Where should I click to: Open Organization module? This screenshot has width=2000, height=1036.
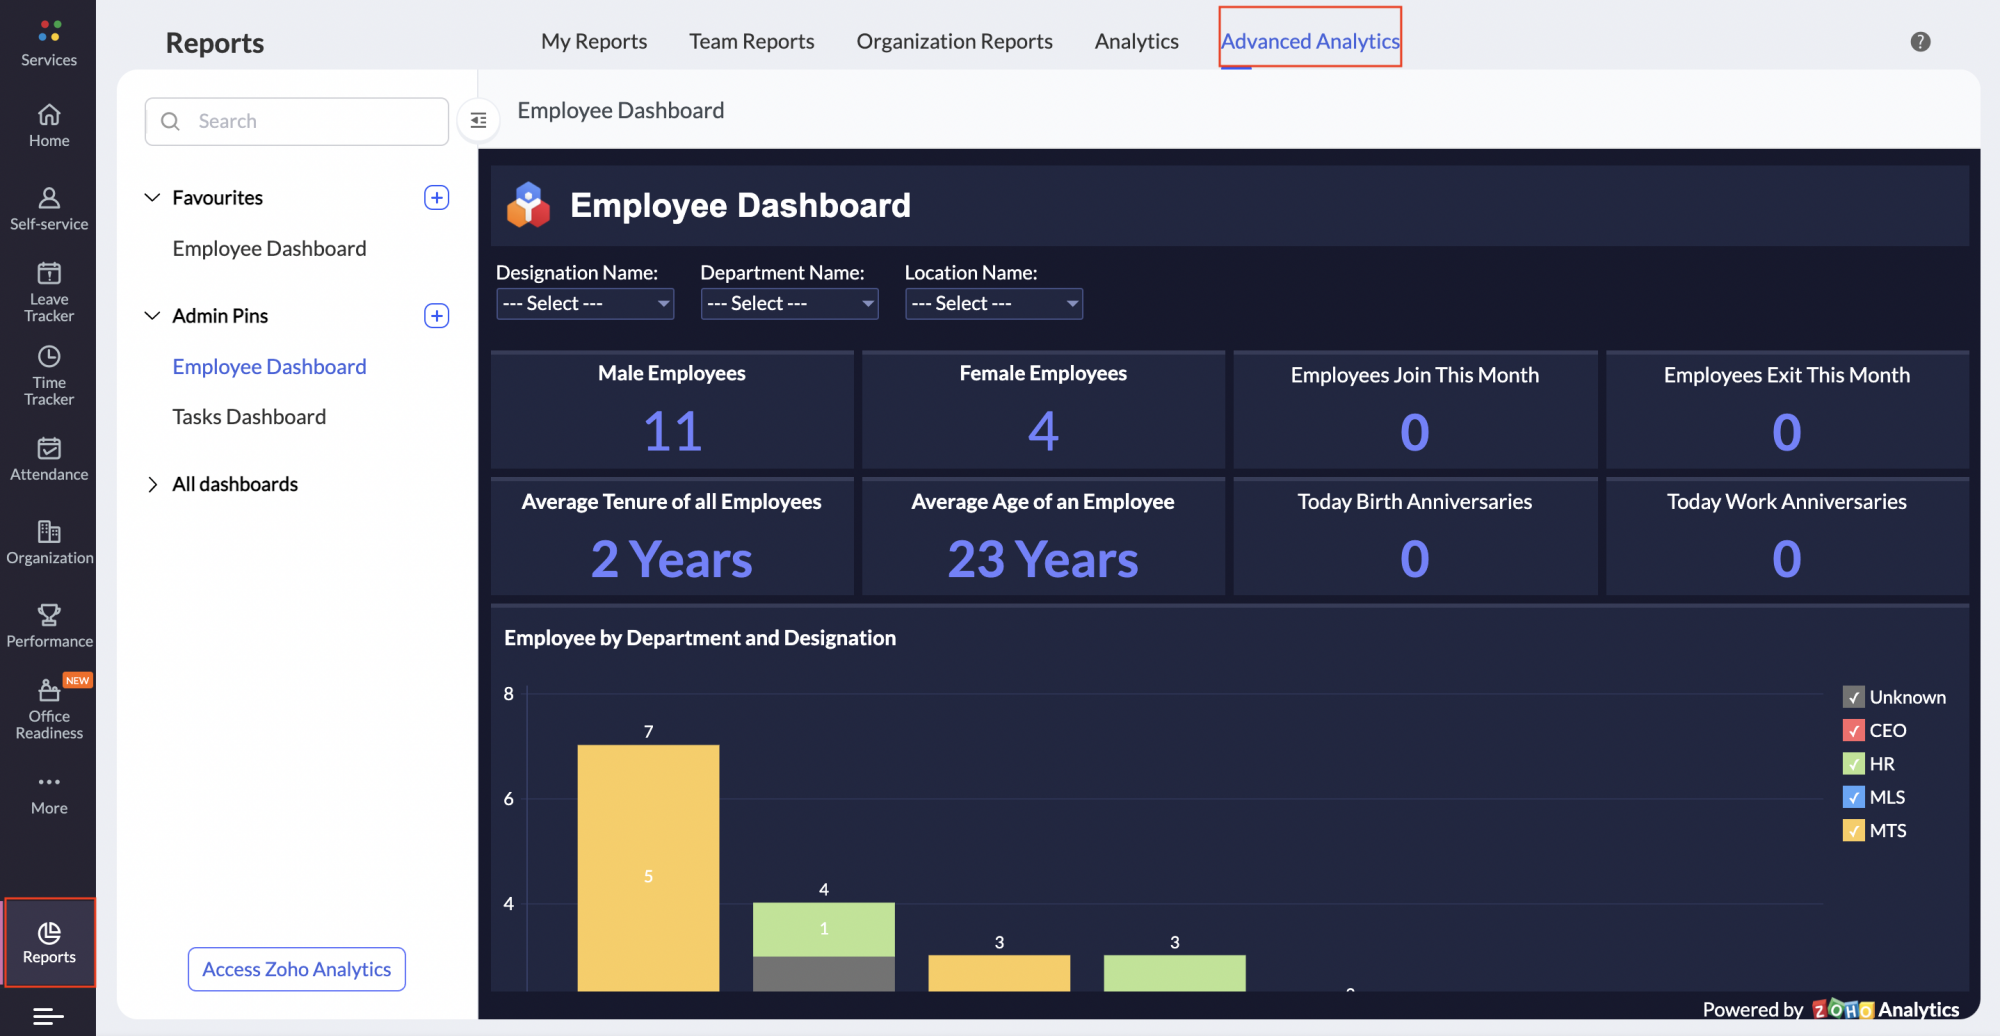[49, 543]
